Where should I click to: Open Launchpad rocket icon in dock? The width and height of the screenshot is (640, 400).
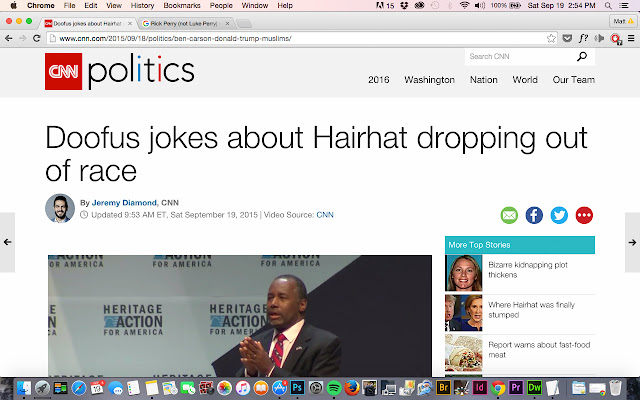click(42, 388)
